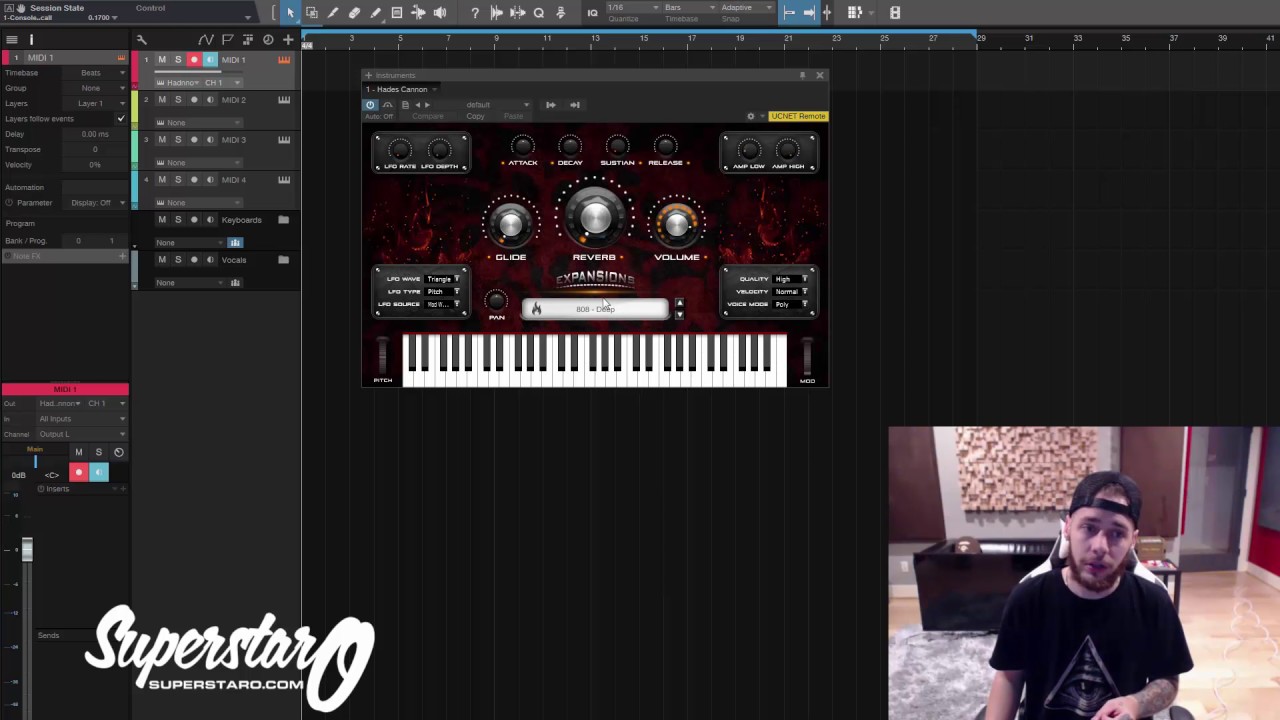
Task: Select the Listen speaker tool
Action: point(440,13)
